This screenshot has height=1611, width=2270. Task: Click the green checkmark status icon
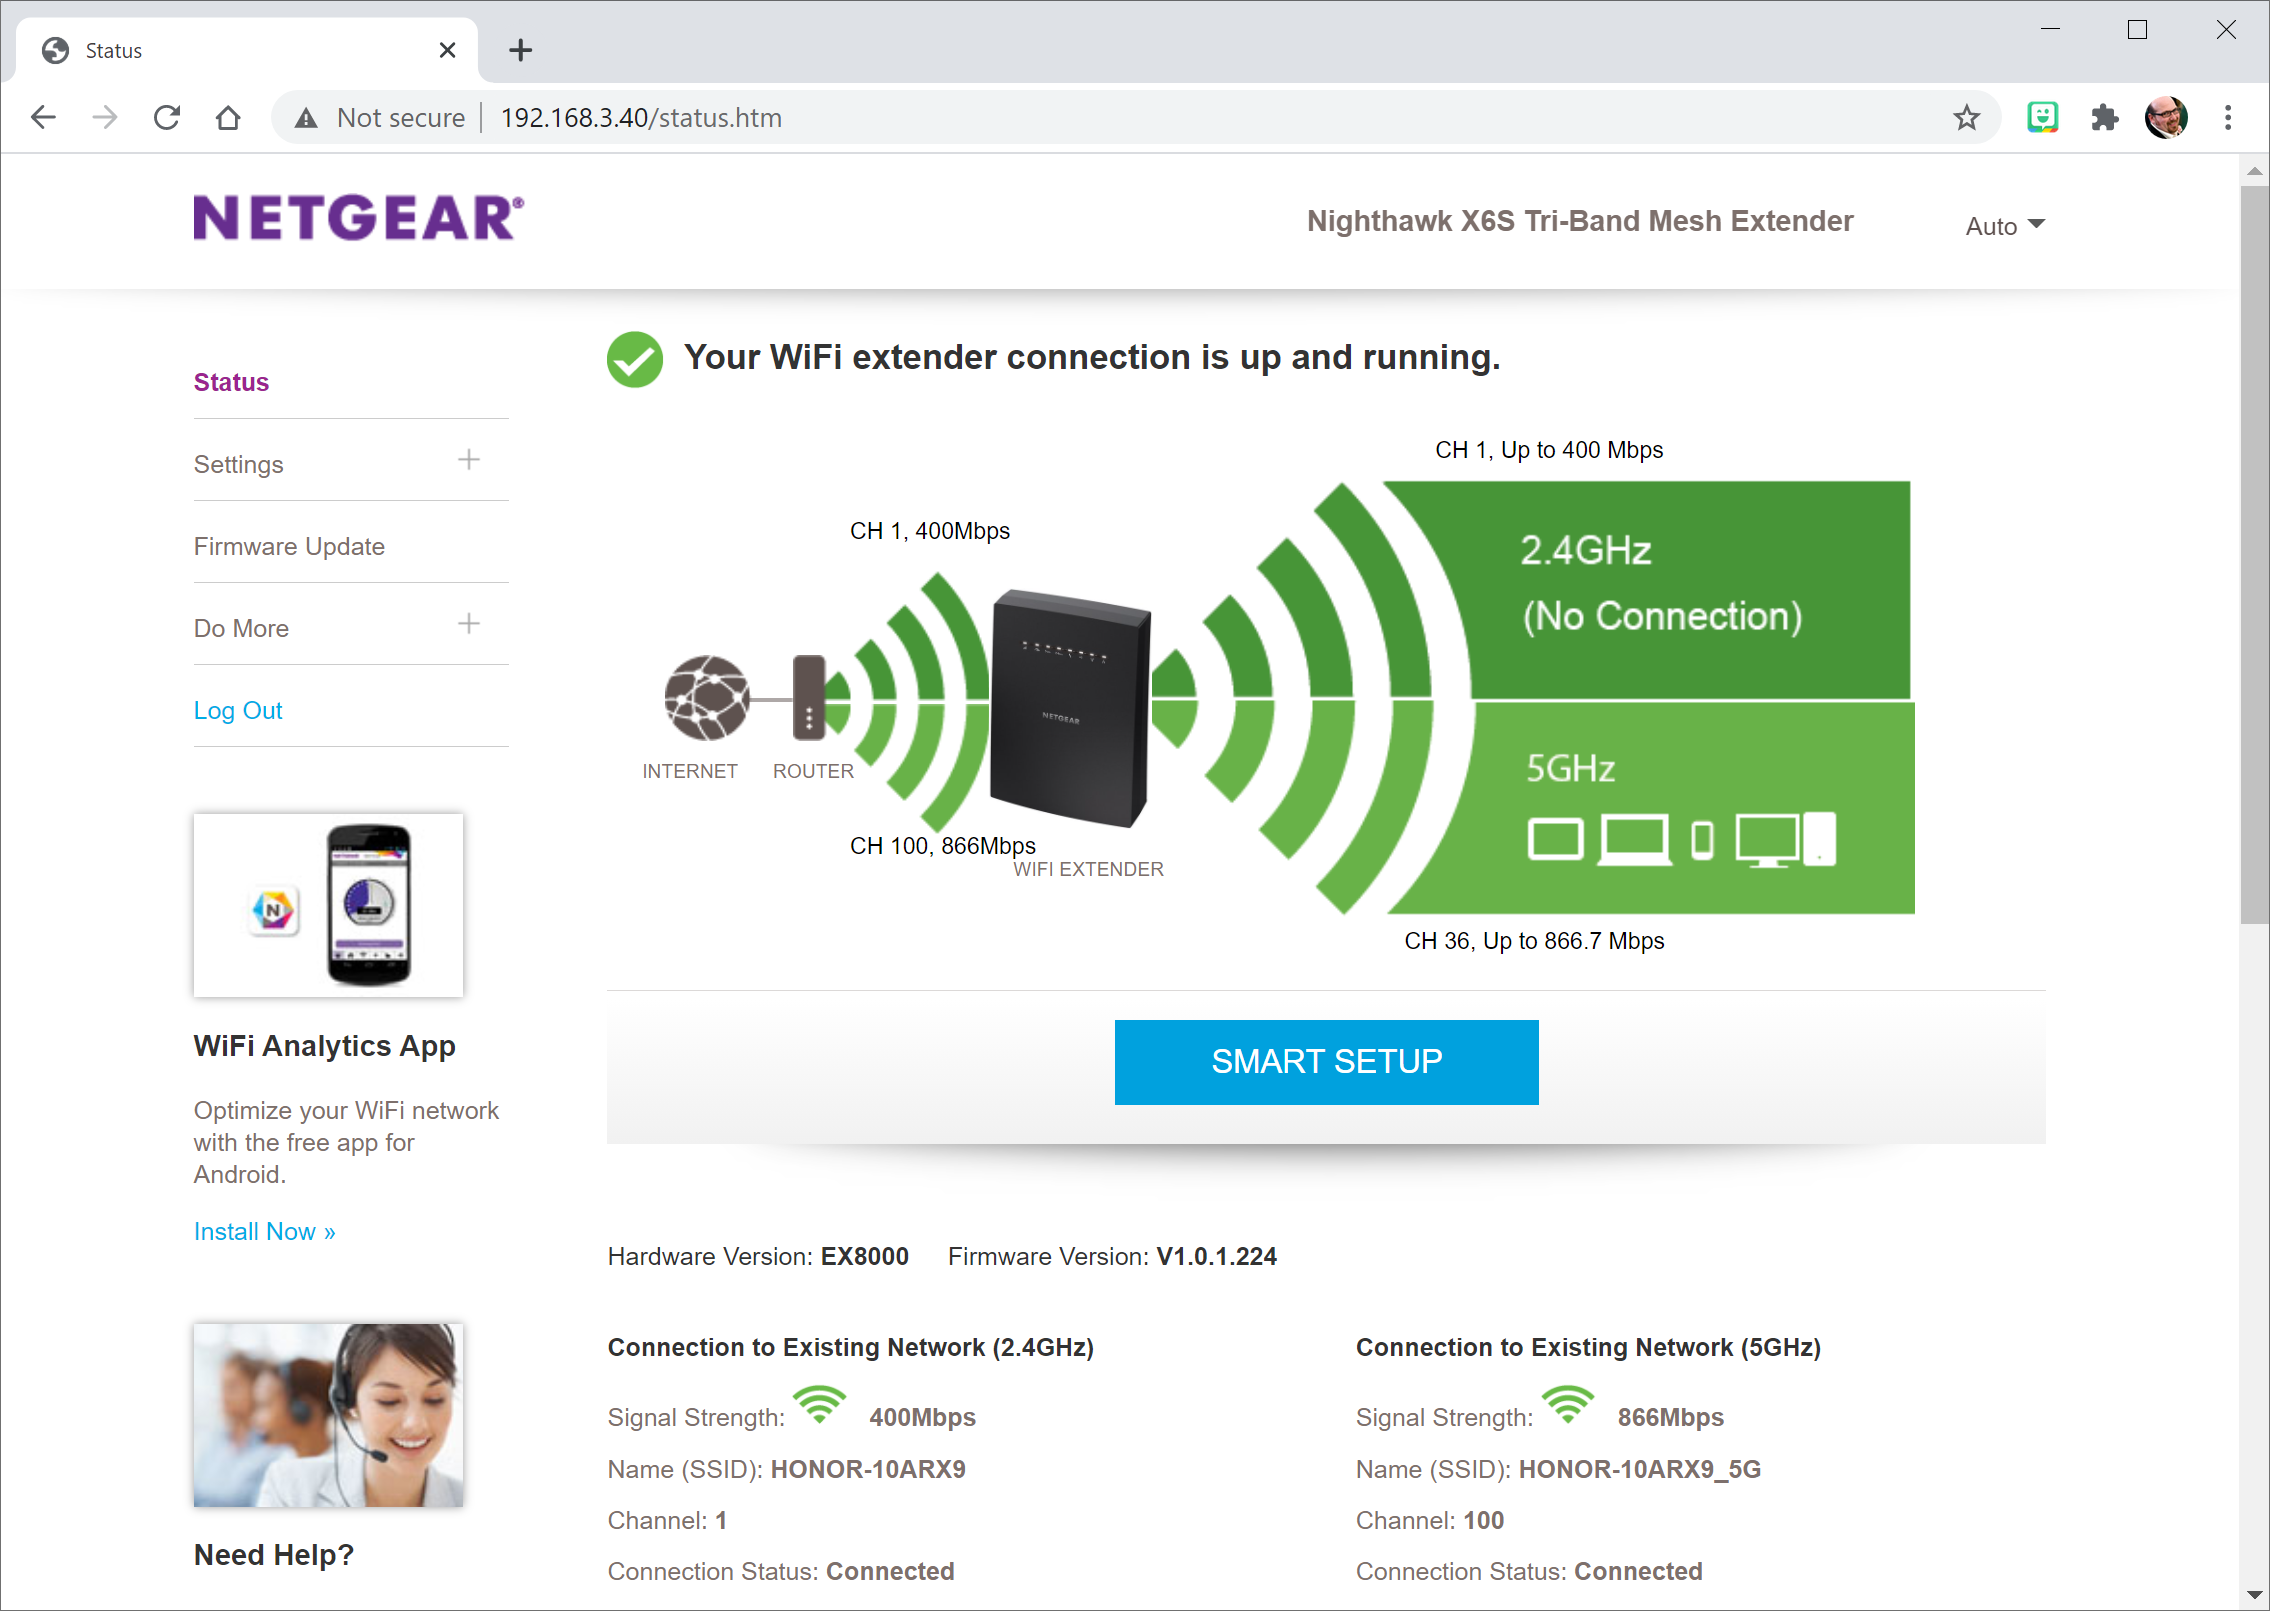(631, 356)
